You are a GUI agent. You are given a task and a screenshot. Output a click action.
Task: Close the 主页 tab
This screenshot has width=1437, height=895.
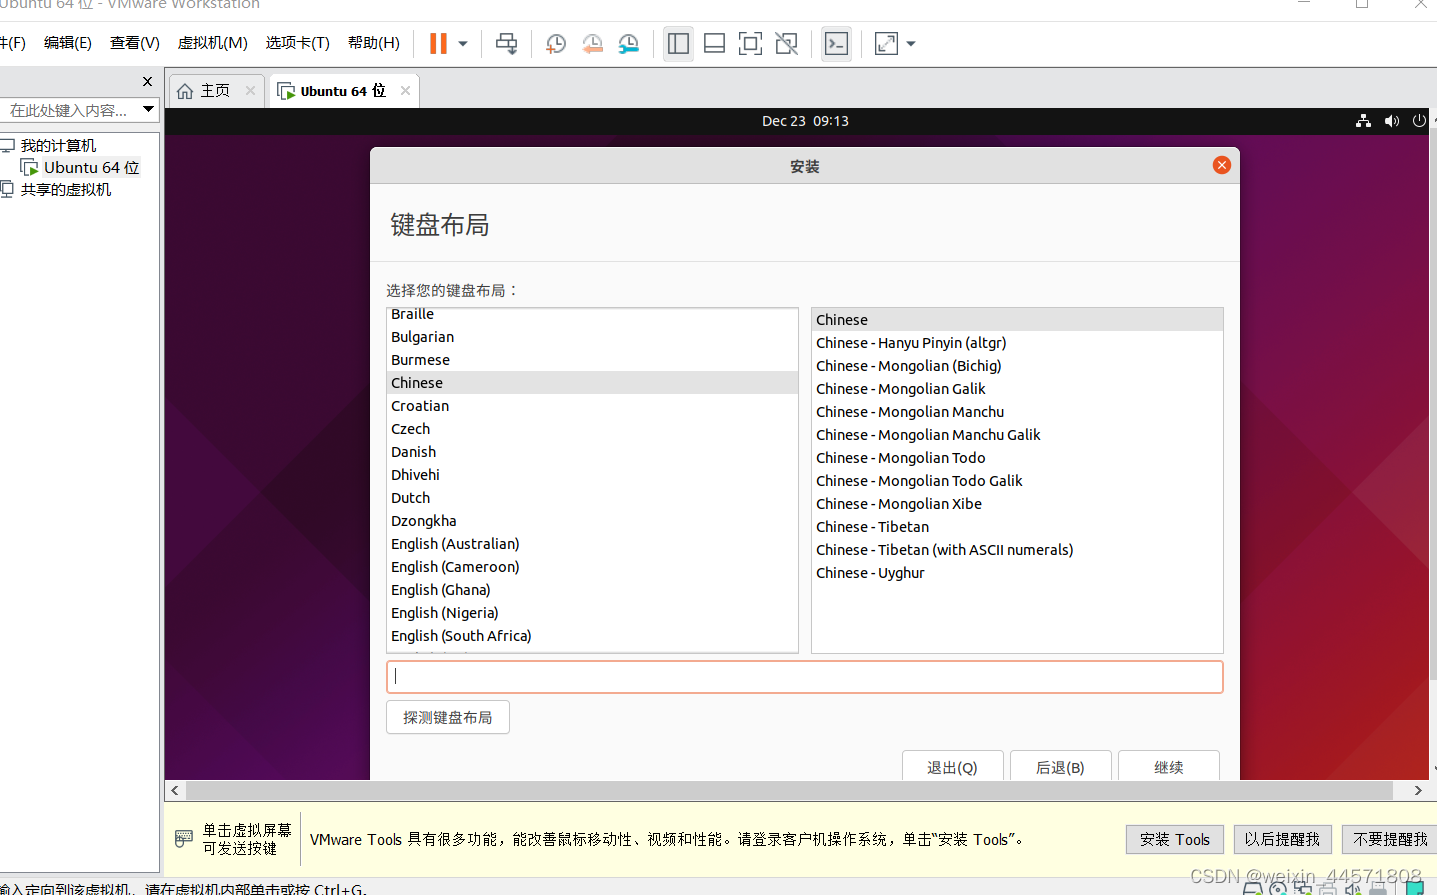pyautogui.click(x=250, y=91)
